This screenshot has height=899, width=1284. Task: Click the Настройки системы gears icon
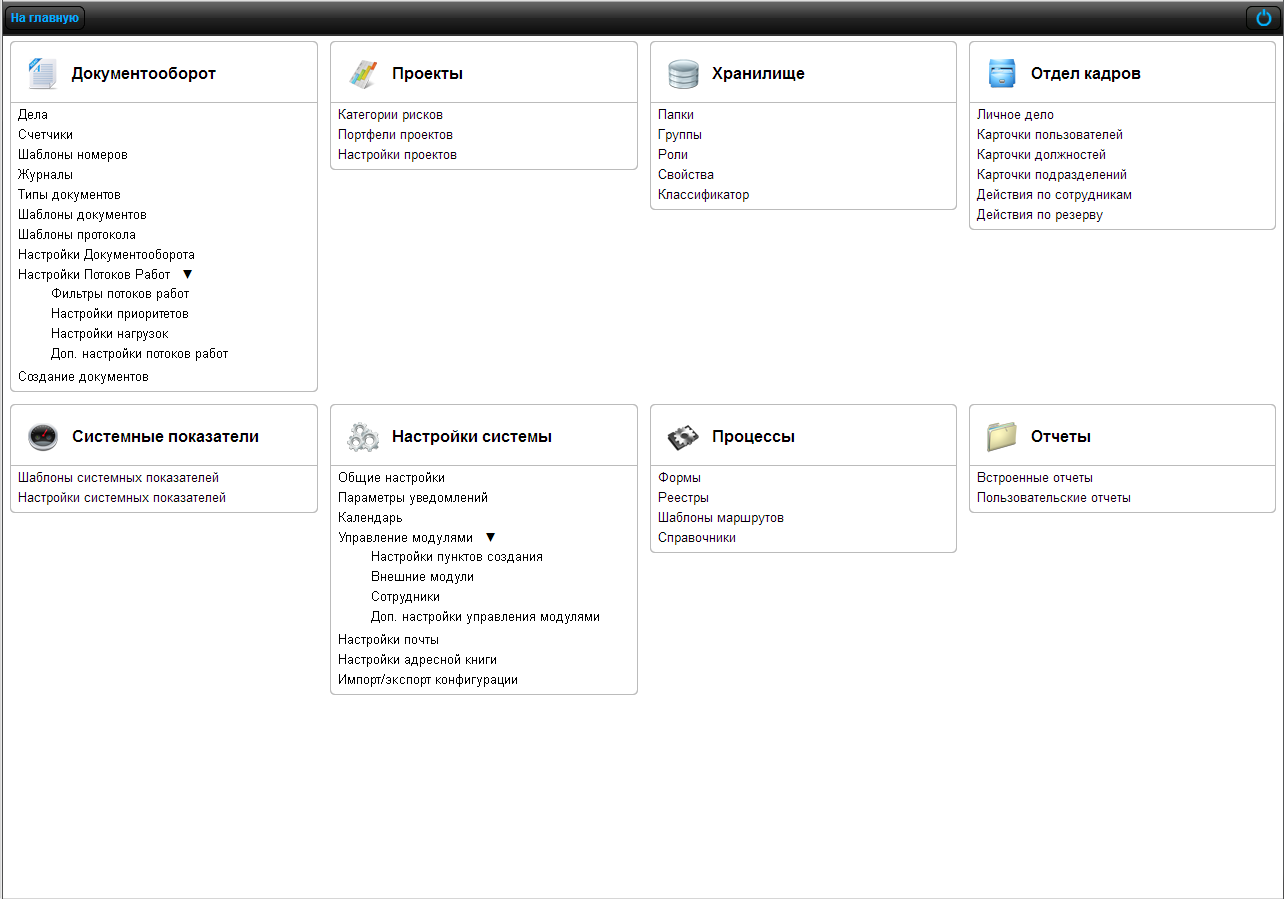363,437
